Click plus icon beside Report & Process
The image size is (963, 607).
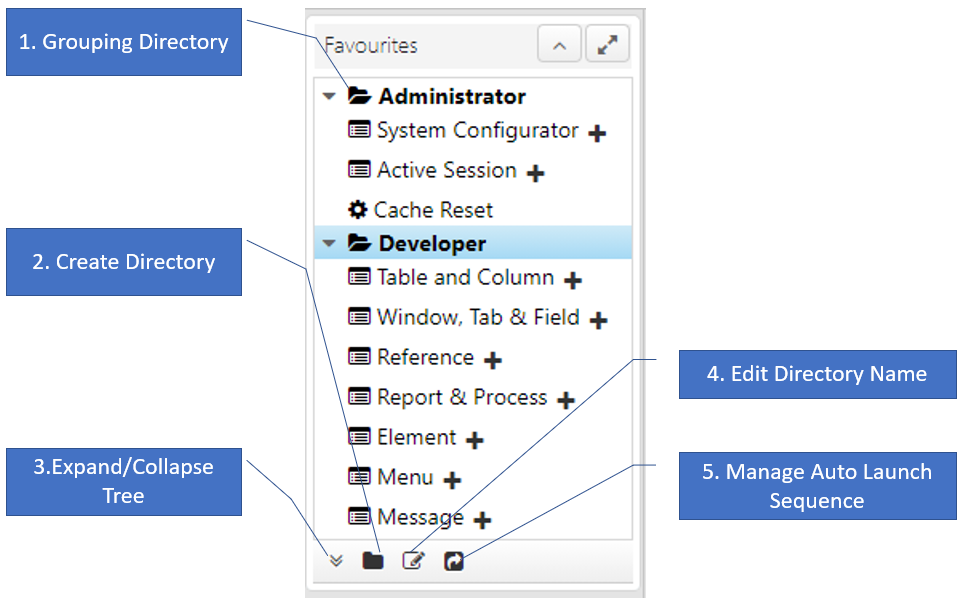pos(566,401)
